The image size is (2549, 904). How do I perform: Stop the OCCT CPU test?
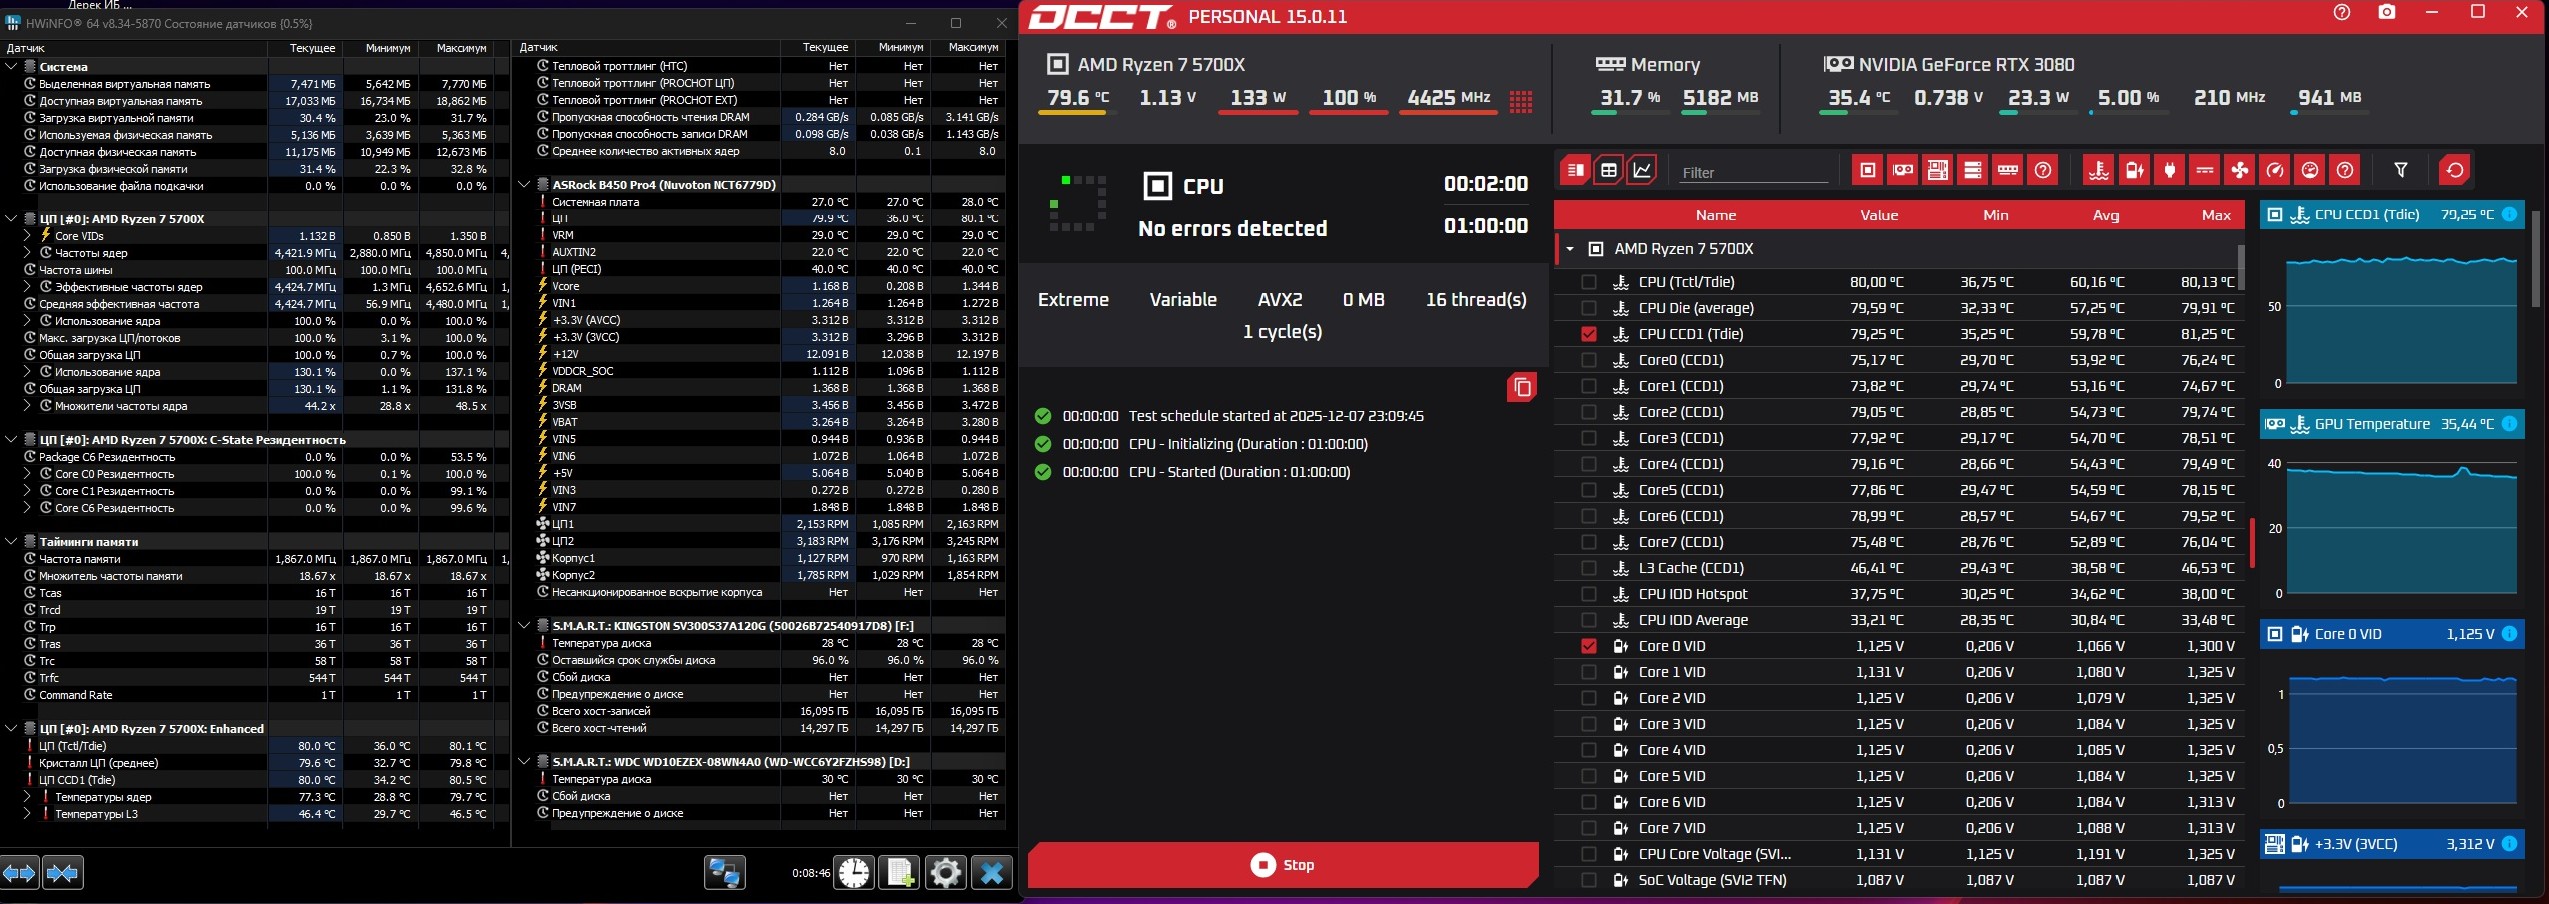coord(1283,865)
